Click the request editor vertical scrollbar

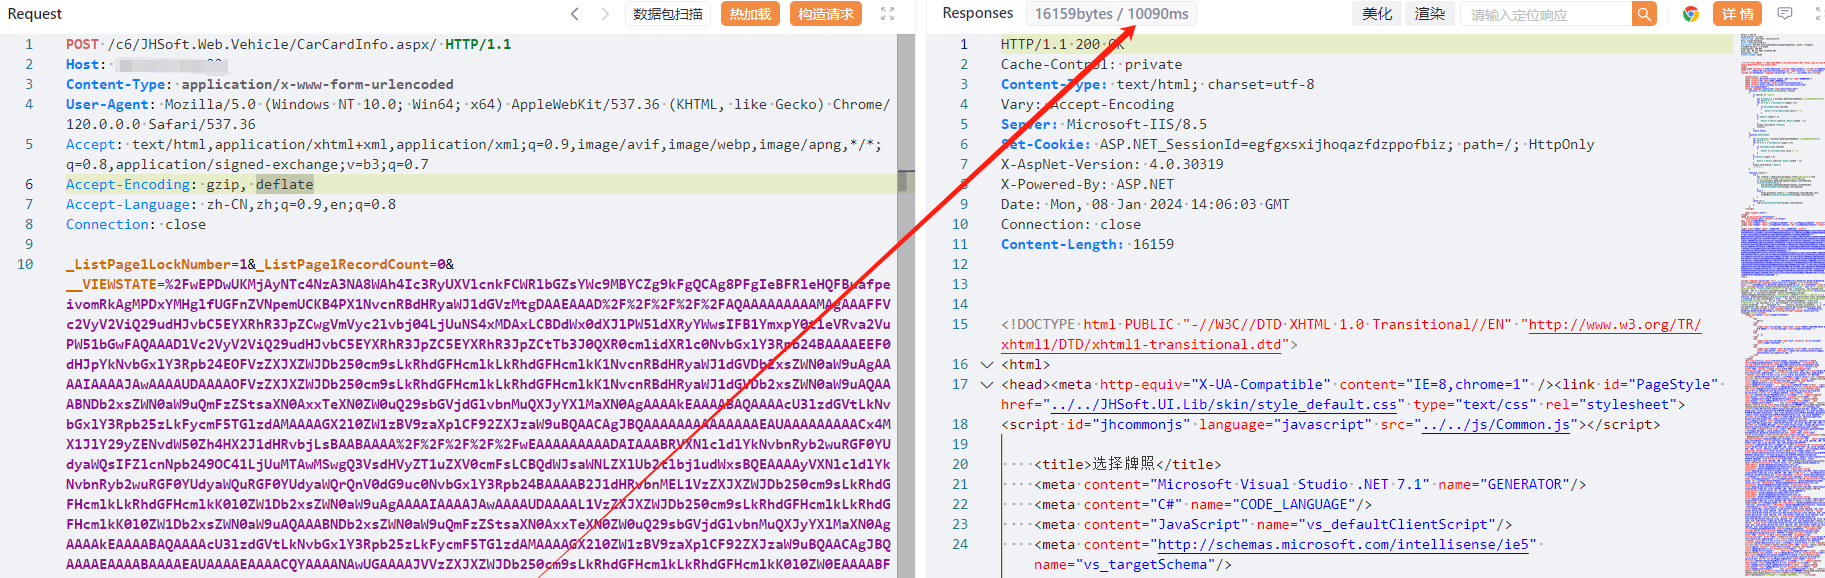[x=906, y=306]
